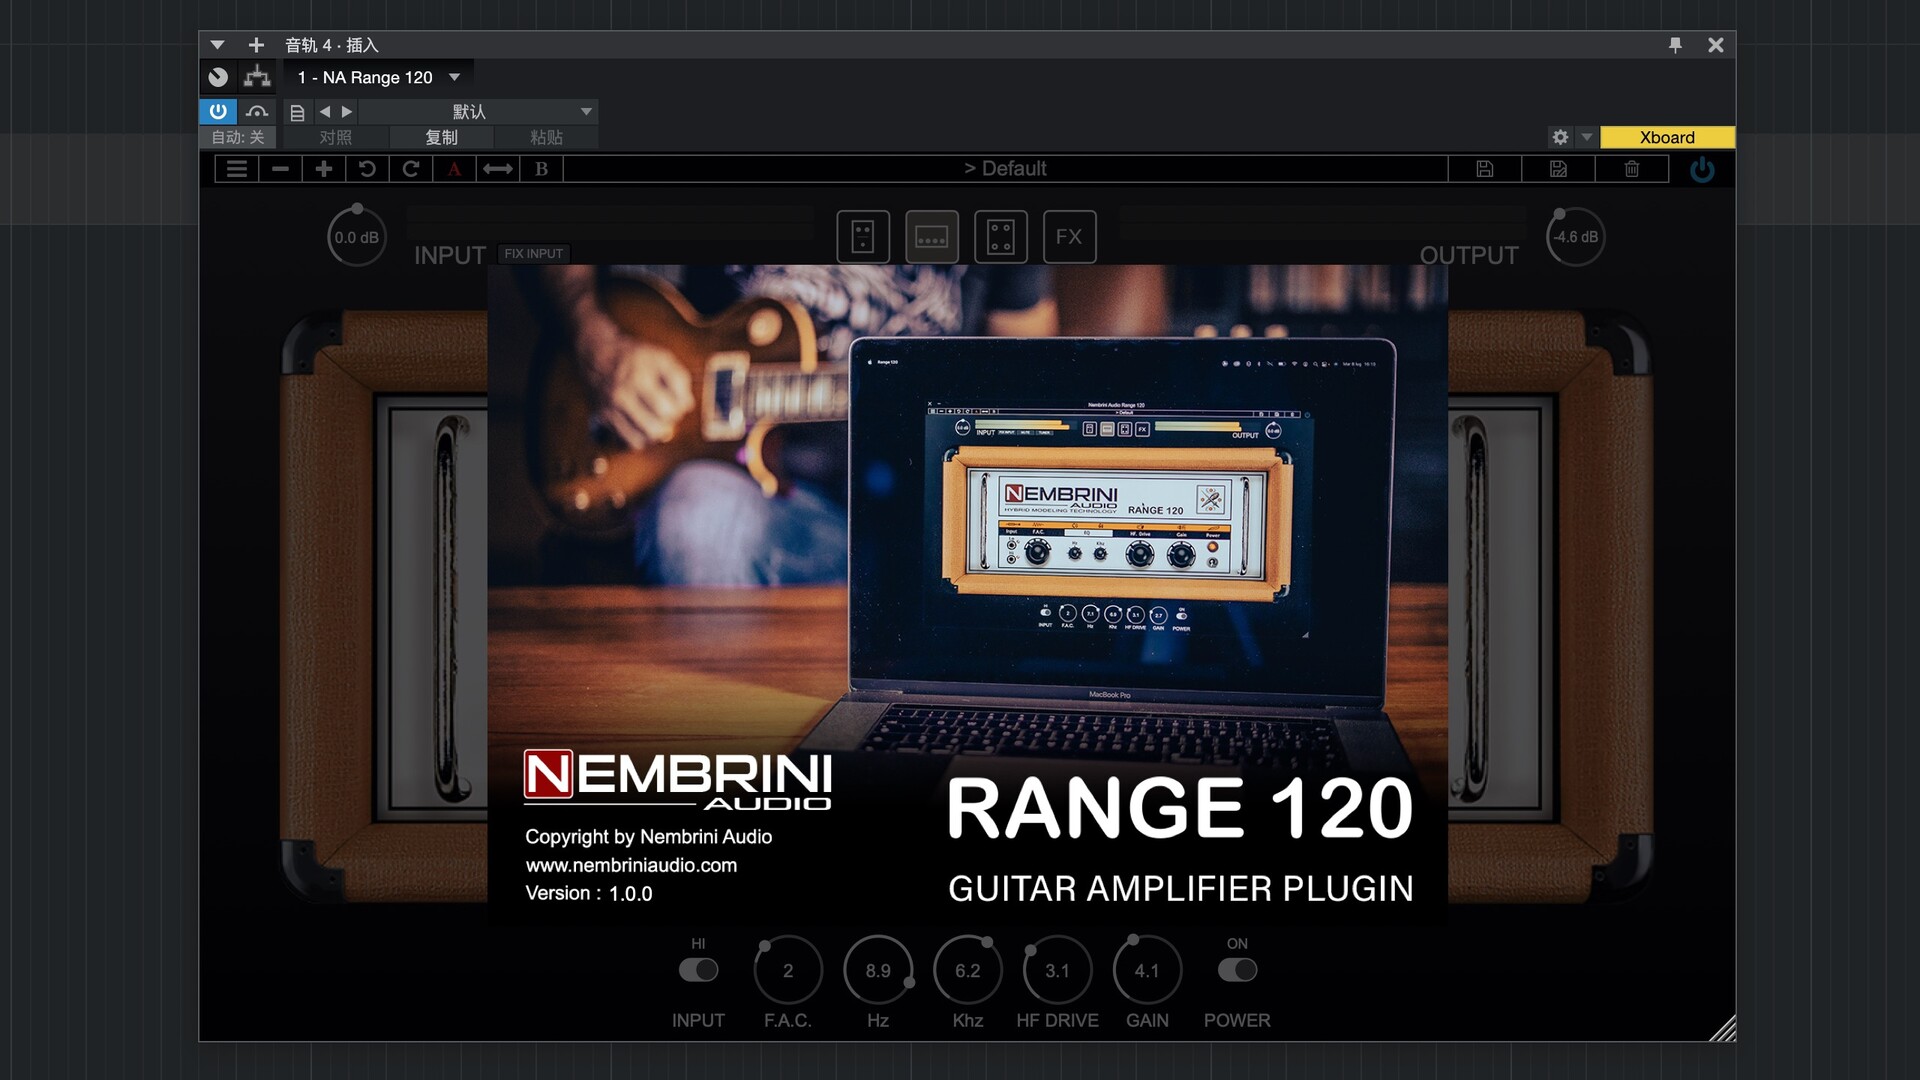Screen dimensions: 1920x1080
Task: Click the save preset floppy icon
Action: (1485, 169)
